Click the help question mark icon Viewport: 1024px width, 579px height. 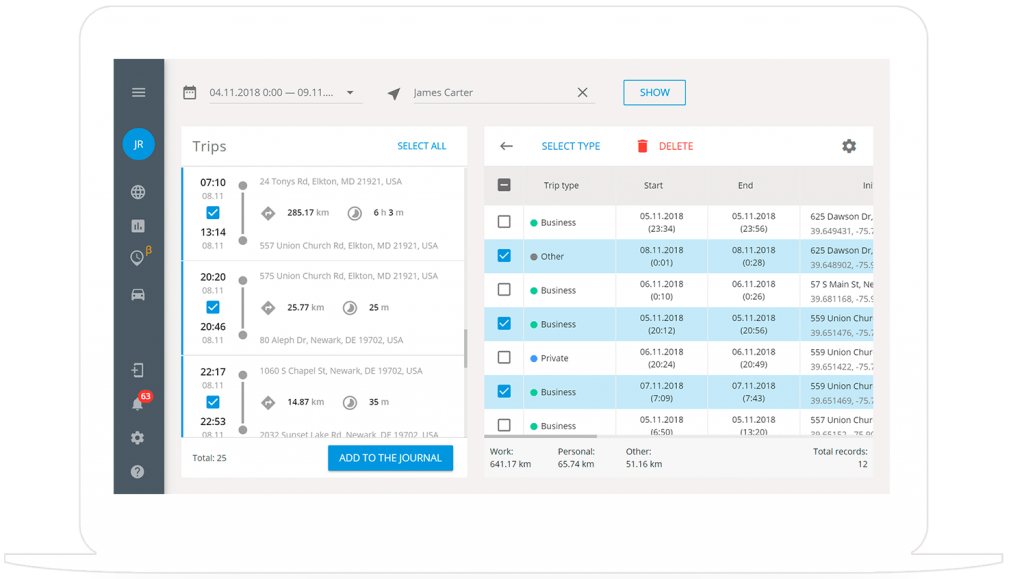tap(138, 471)
